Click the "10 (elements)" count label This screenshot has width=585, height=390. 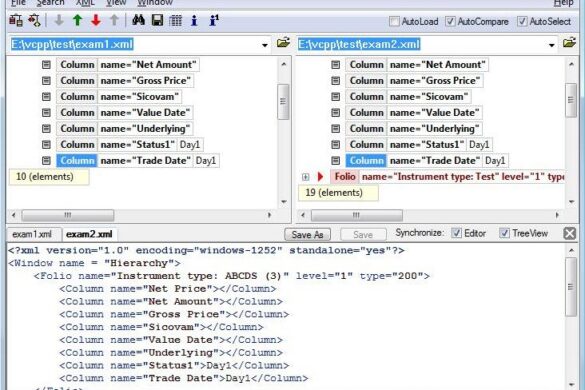[x=49, y=177]
